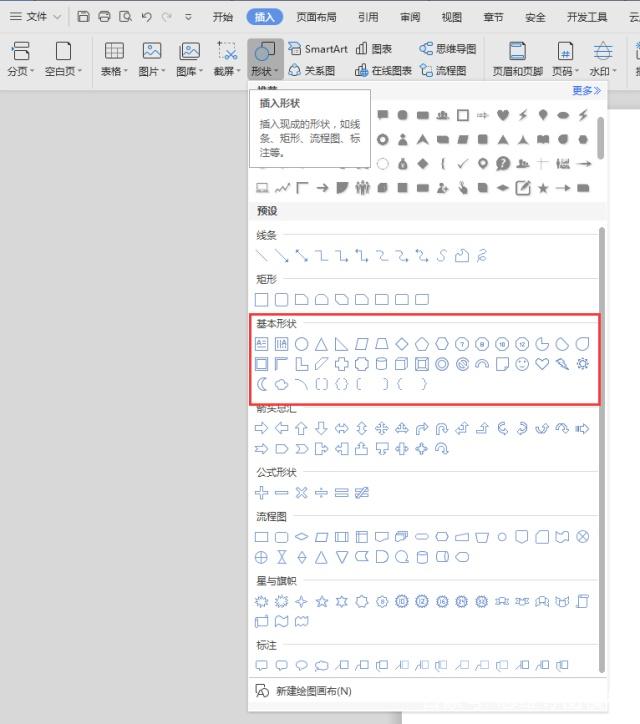Select the cloud shape in 基本形状
Image resolution: width=640 pixels, height=724 pixels.
click(282, 384)
